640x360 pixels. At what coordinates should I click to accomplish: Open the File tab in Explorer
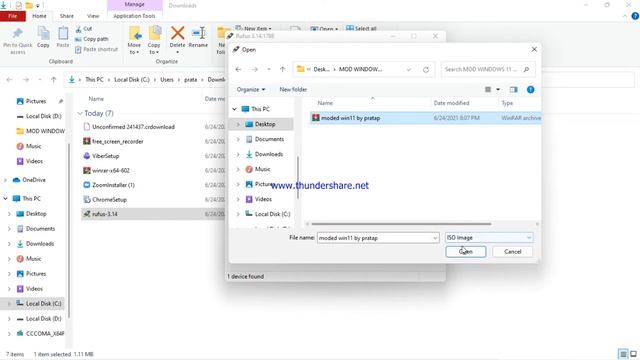pyautogui.click(x=13, y=16)
